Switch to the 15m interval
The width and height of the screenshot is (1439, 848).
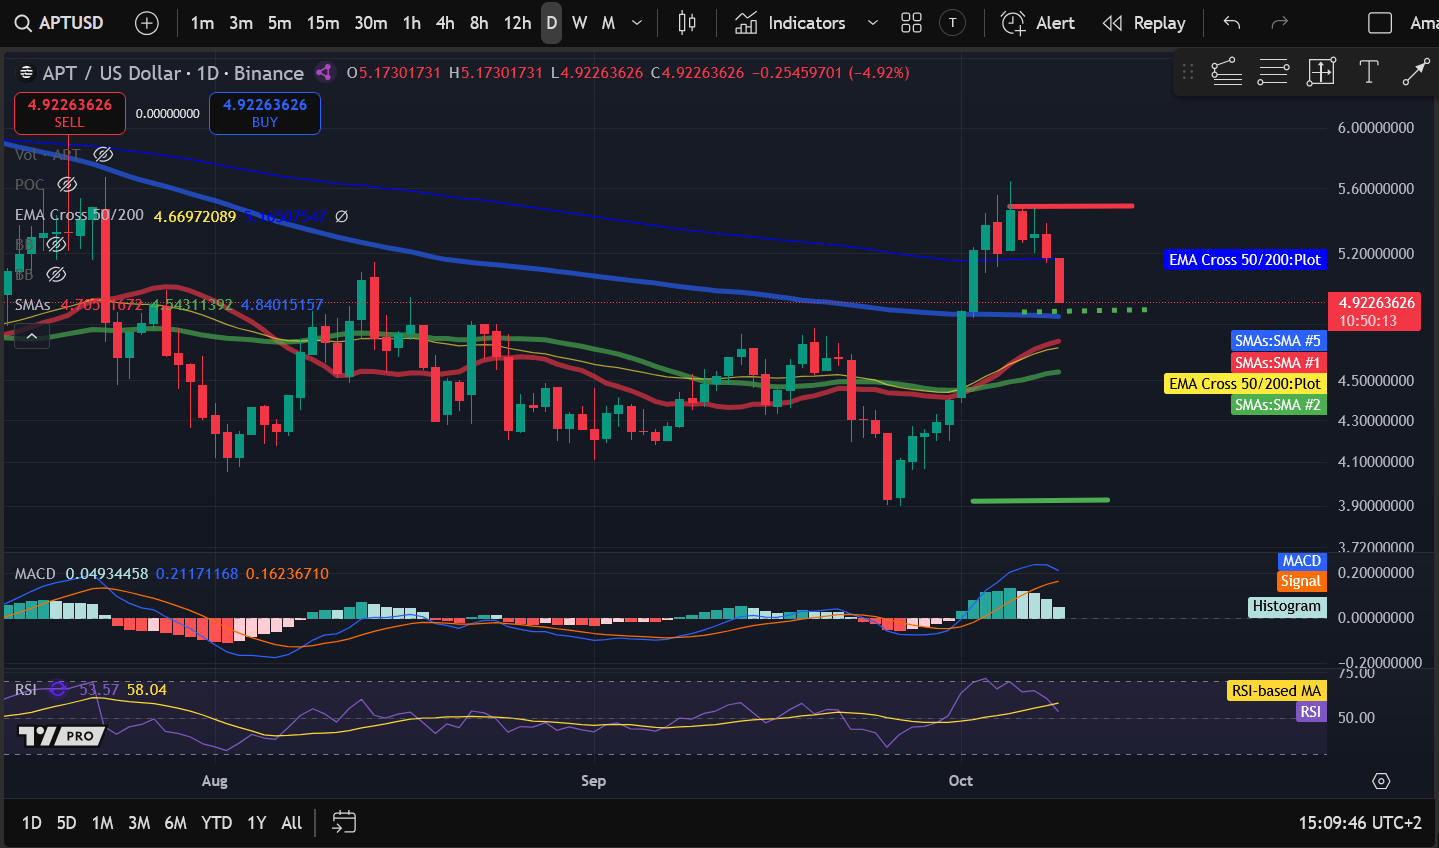[323, 23]
